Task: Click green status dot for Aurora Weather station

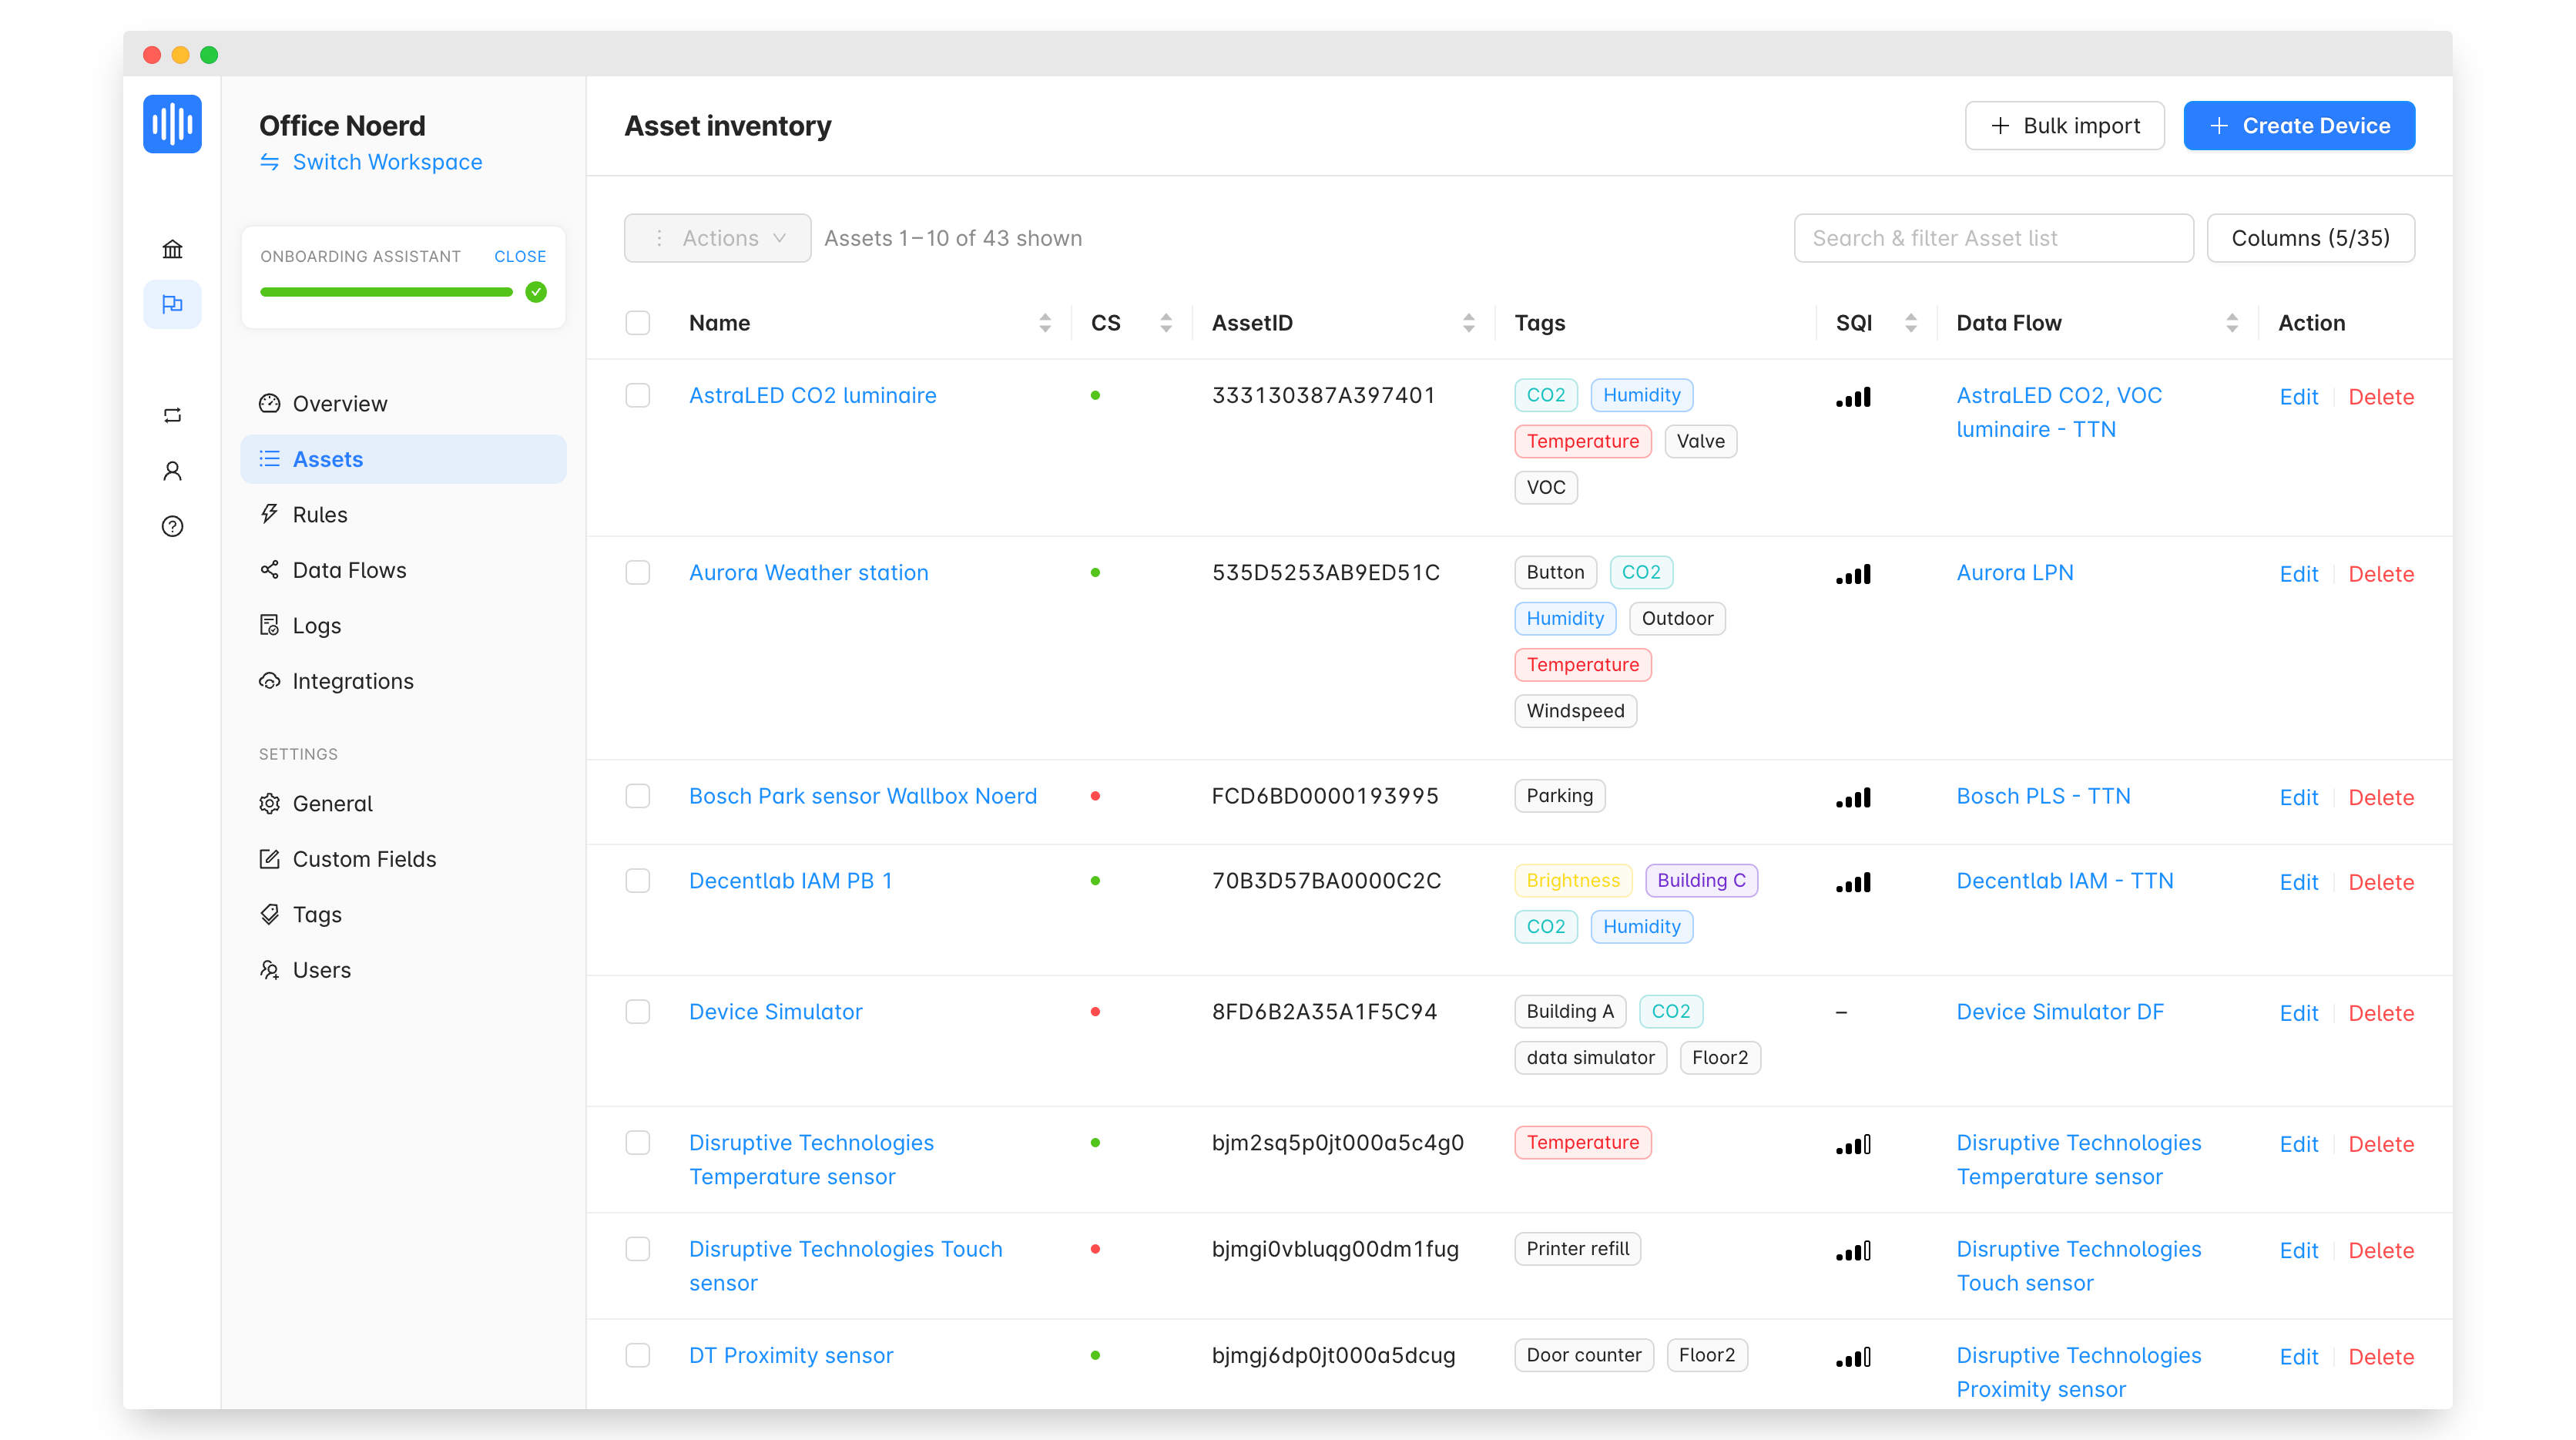Action: 1096,573
